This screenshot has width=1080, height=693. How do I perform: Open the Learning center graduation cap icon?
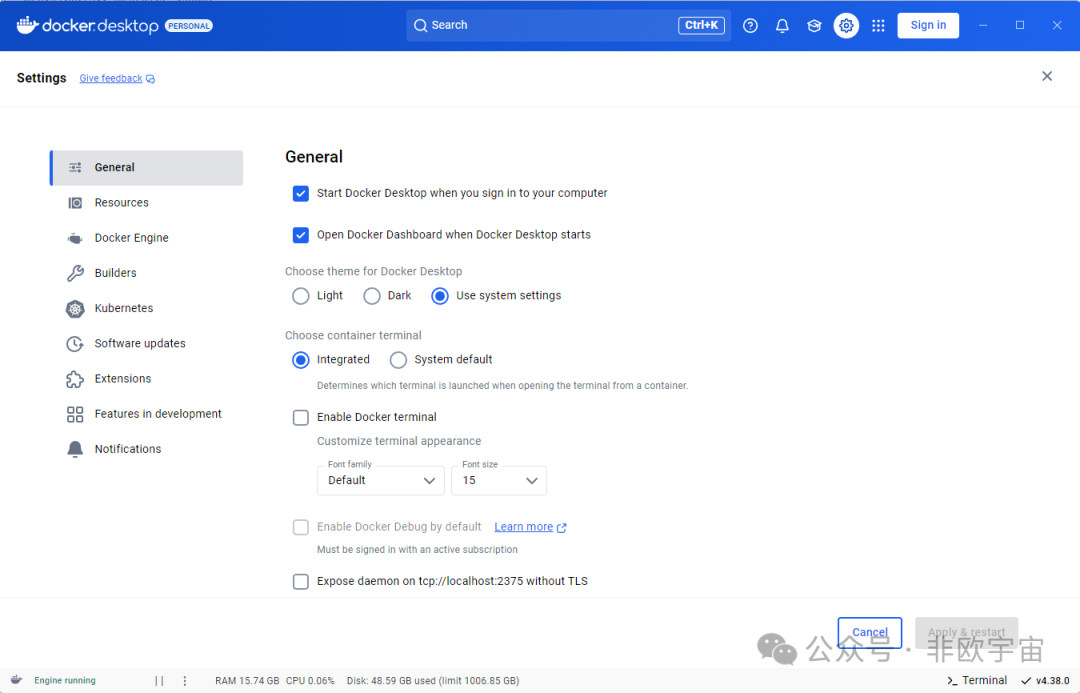[814, 25]
